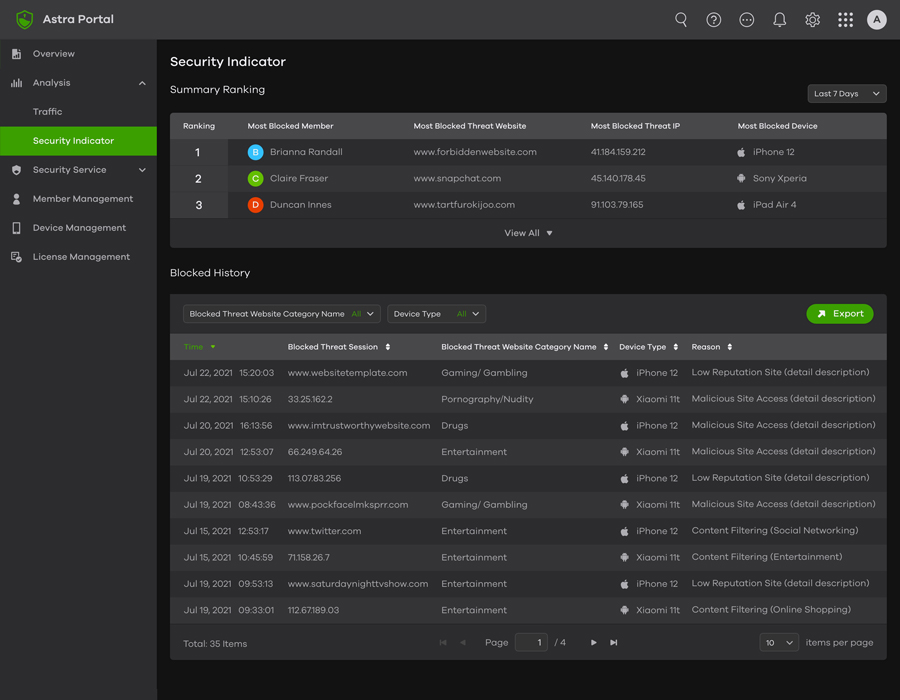900x700 pixels.
Task: Open Blocked Threat Website Category Name filter
Action: click(281, 314)
